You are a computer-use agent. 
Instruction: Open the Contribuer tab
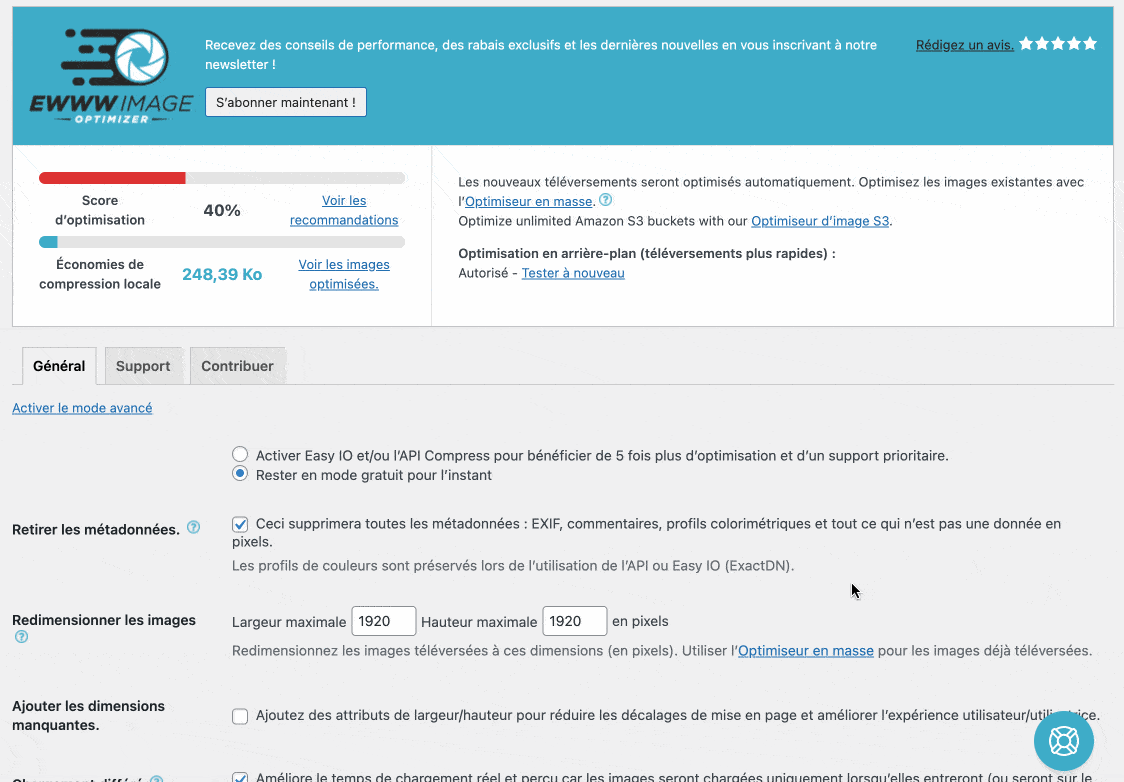click(x=236, y=366)
